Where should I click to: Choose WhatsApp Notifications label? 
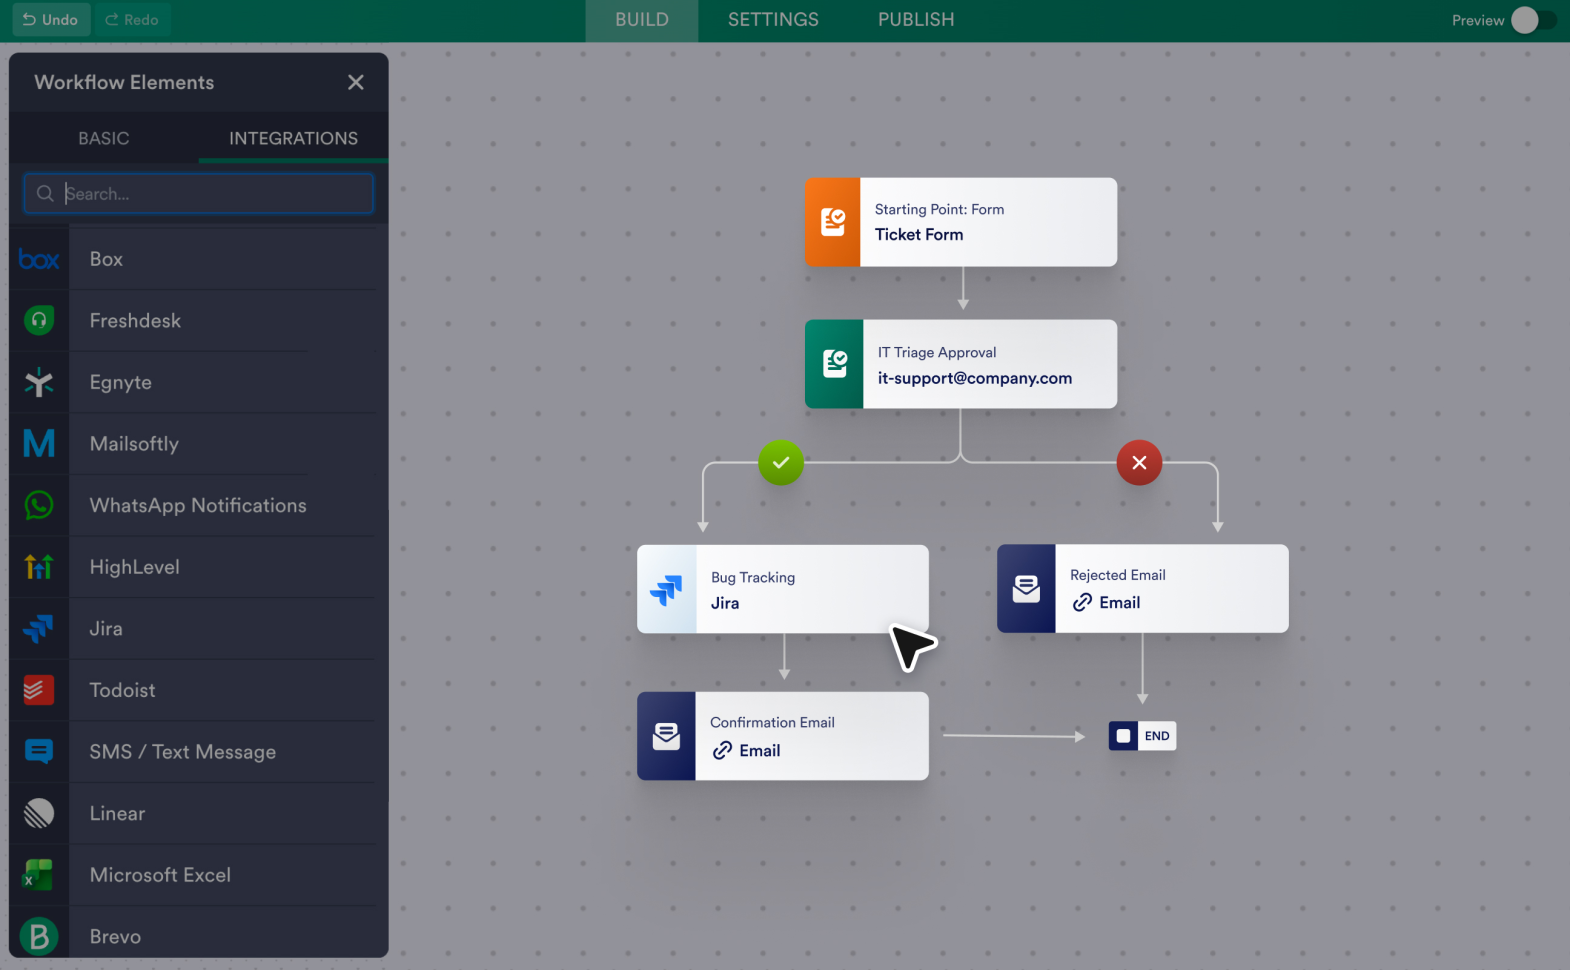point(198,506)
